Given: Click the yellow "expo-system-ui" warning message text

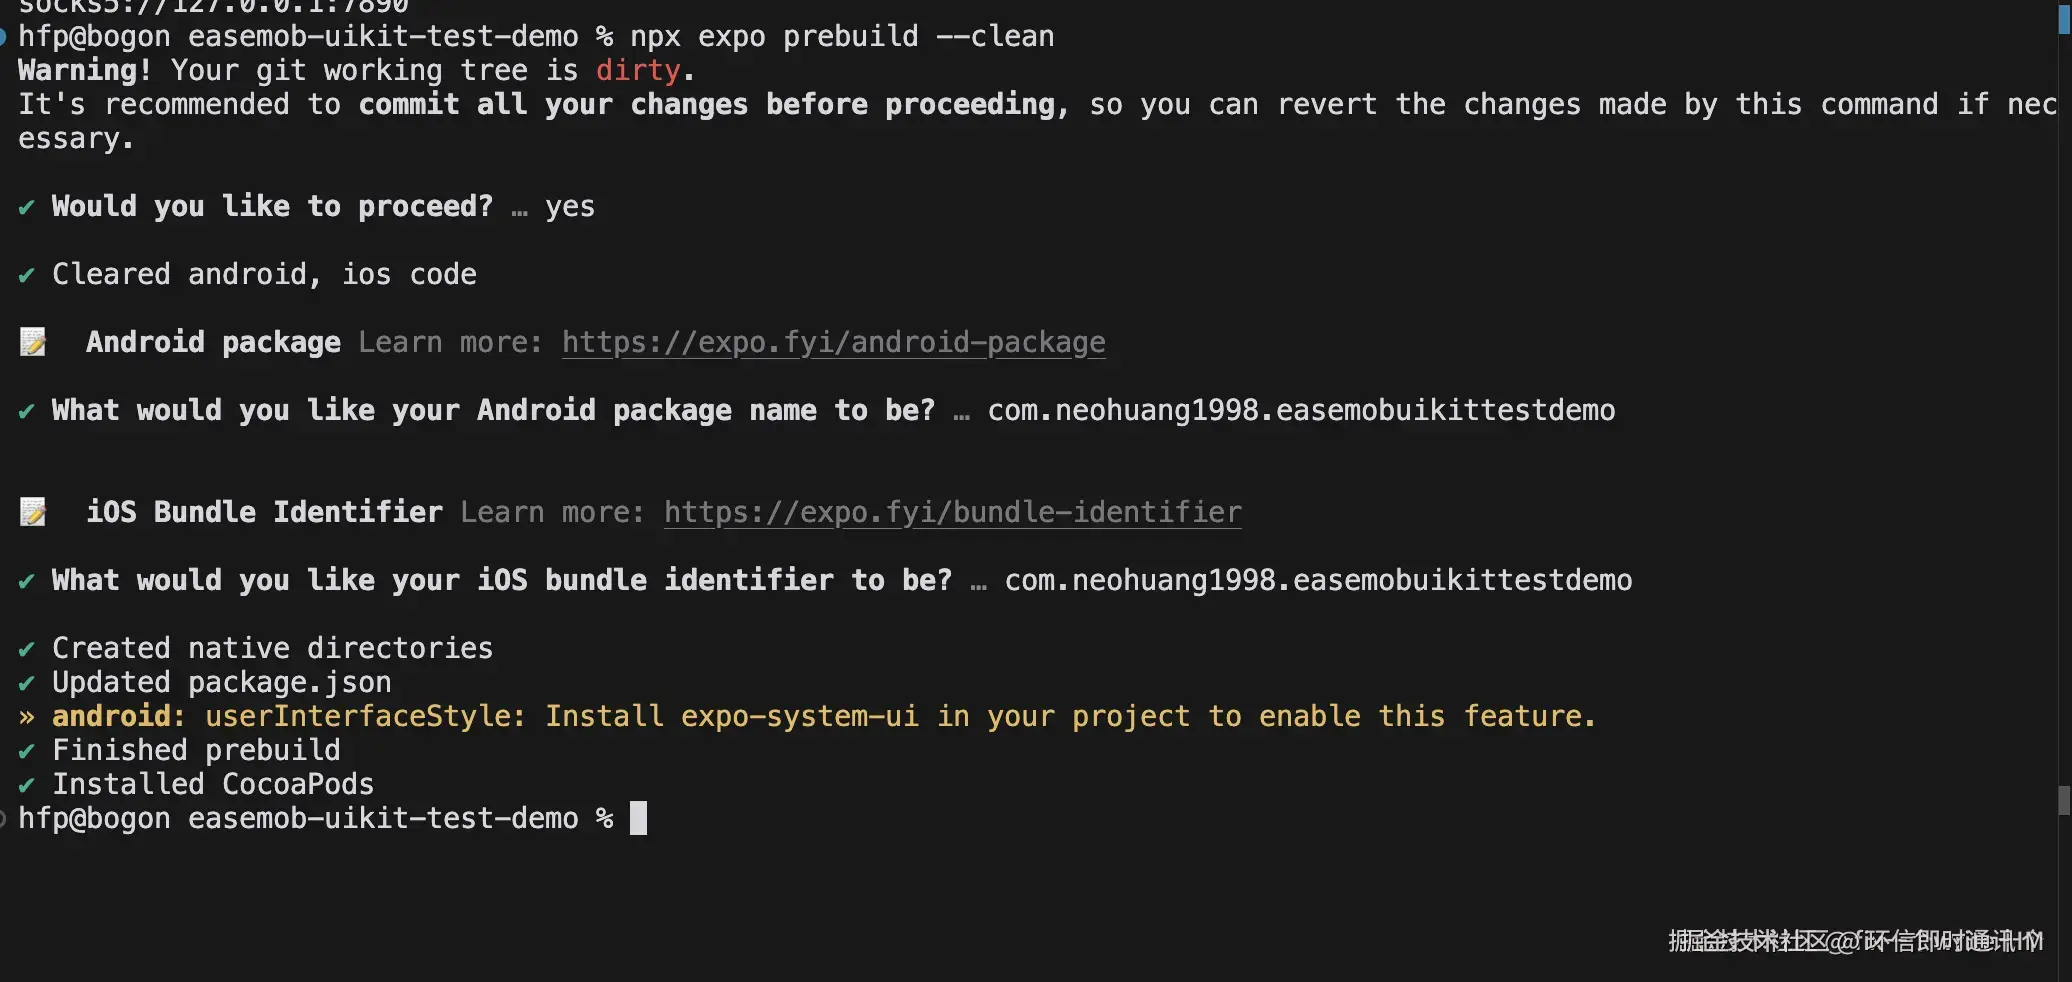Looking at the screenshot, I should pos(899,716).
